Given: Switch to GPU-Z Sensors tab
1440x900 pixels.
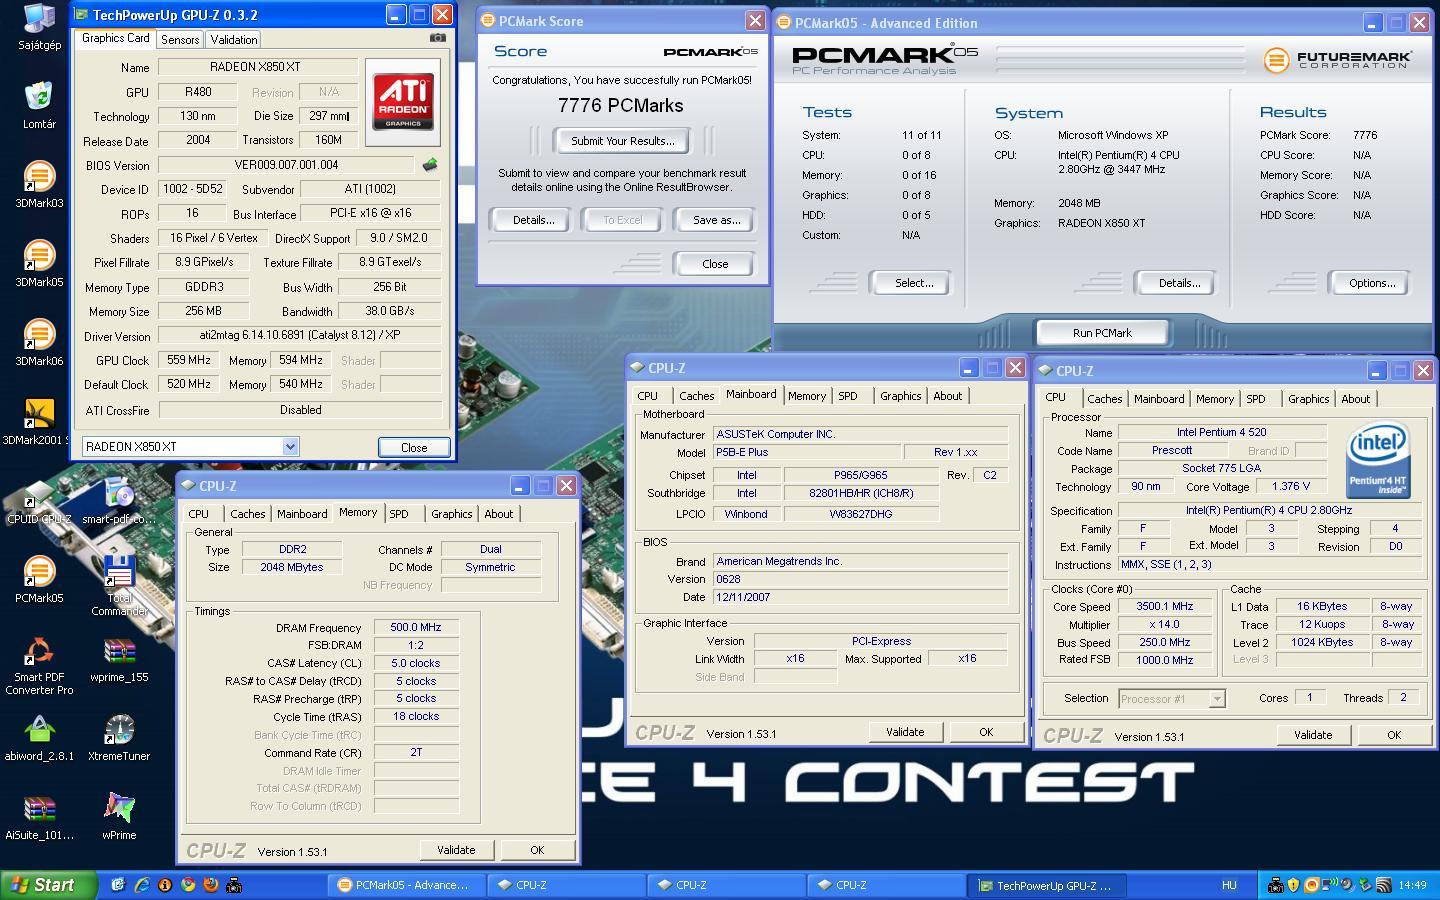Looking at the screenshot, I should [180, 39].
